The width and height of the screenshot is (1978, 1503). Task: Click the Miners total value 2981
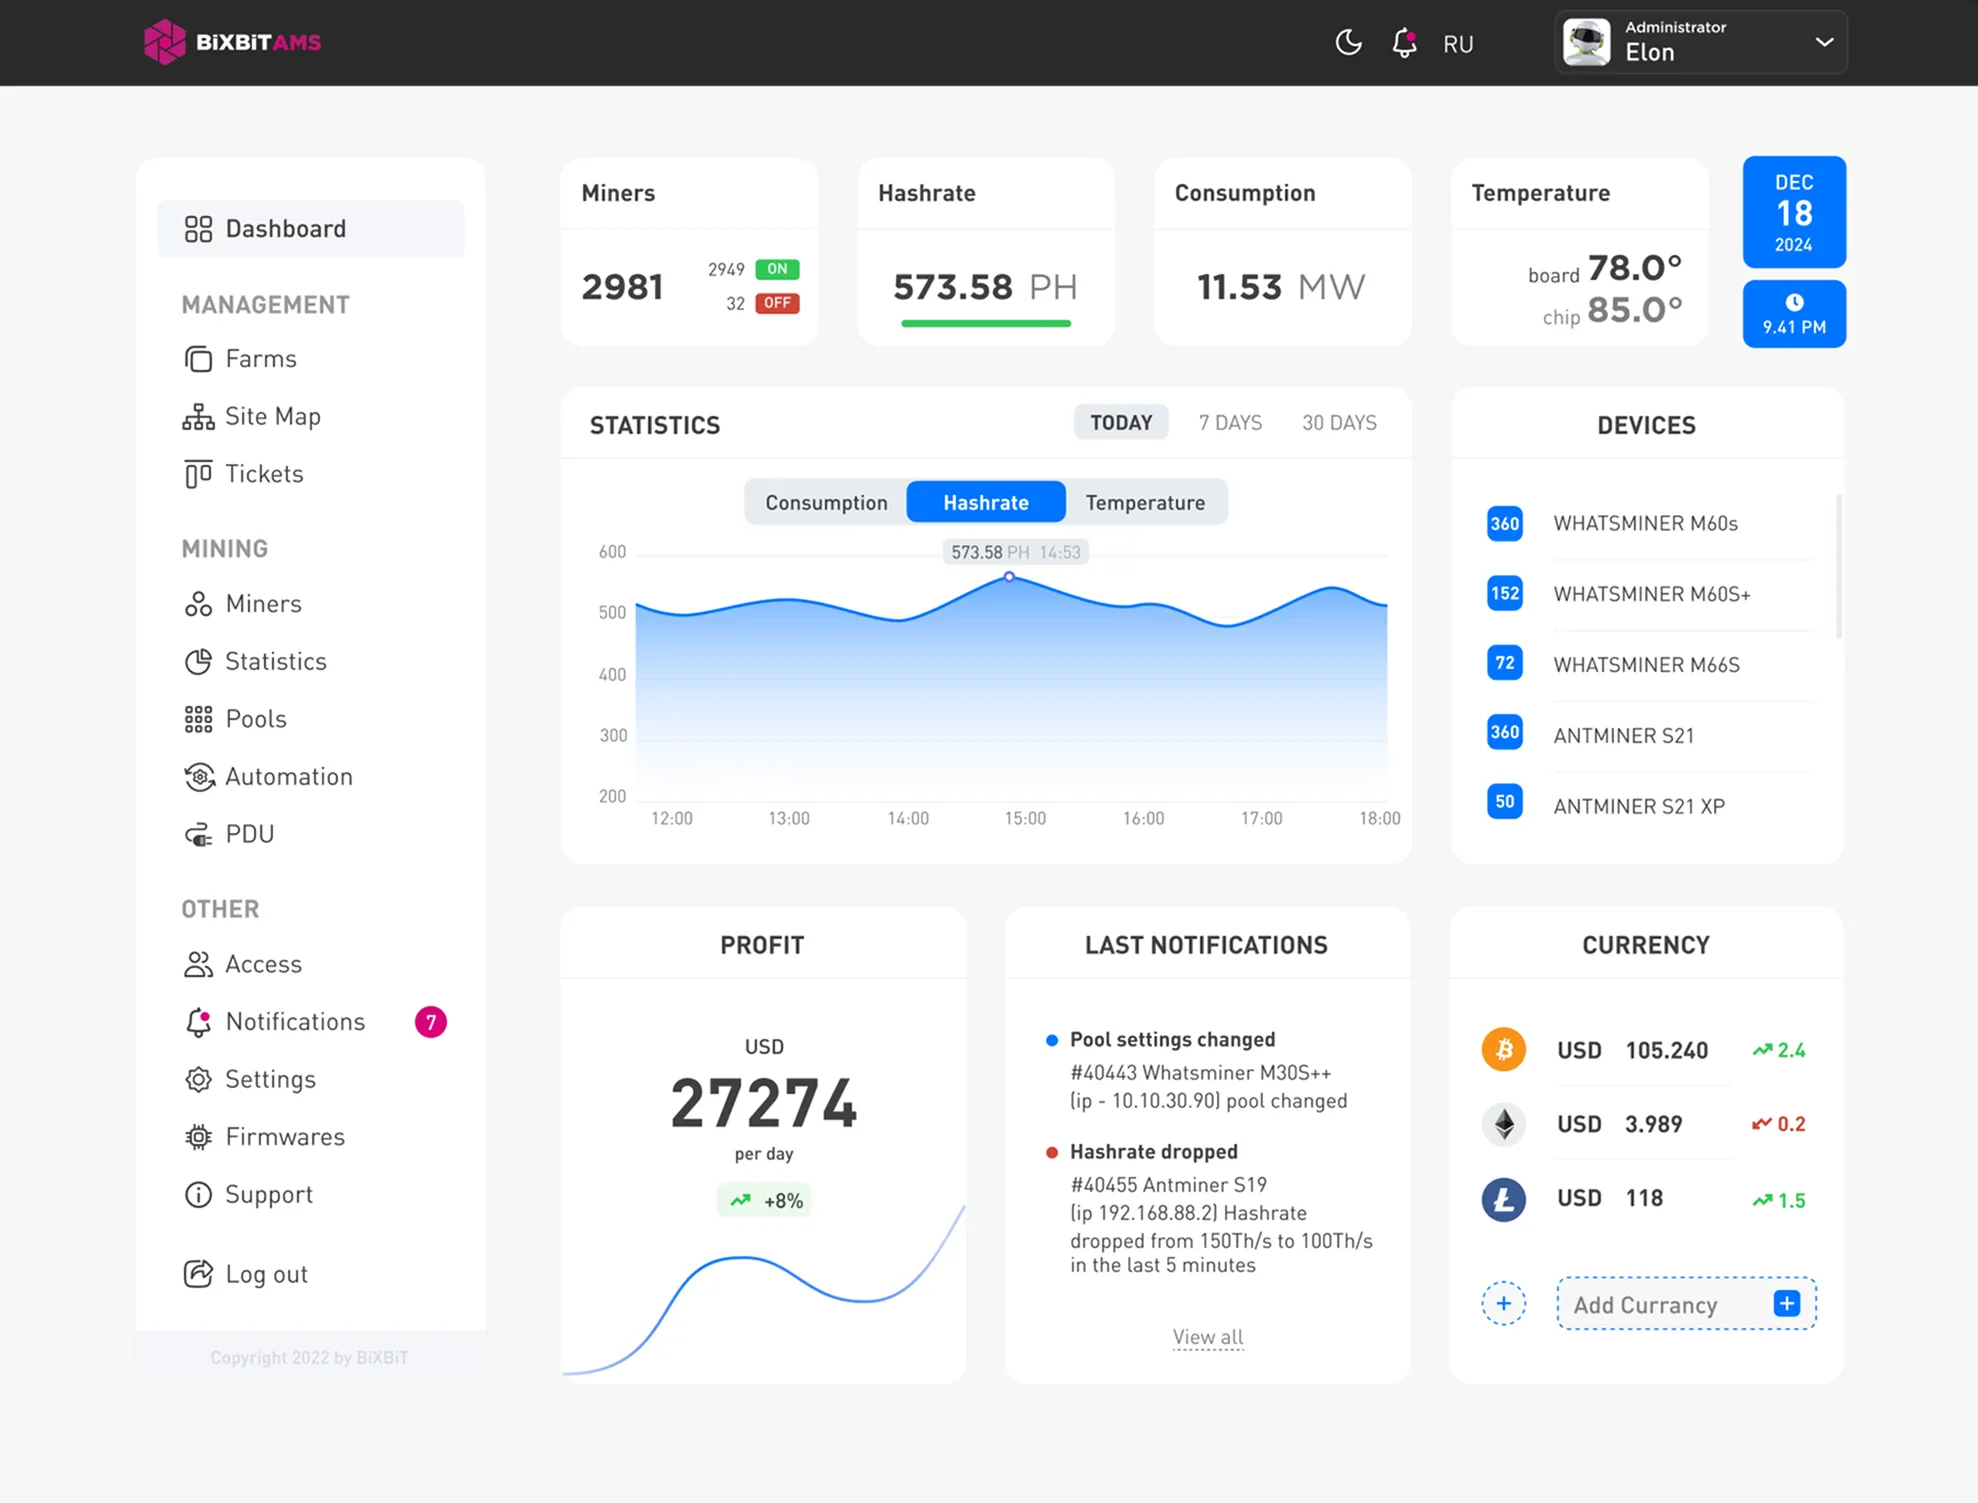click(622, 288)
